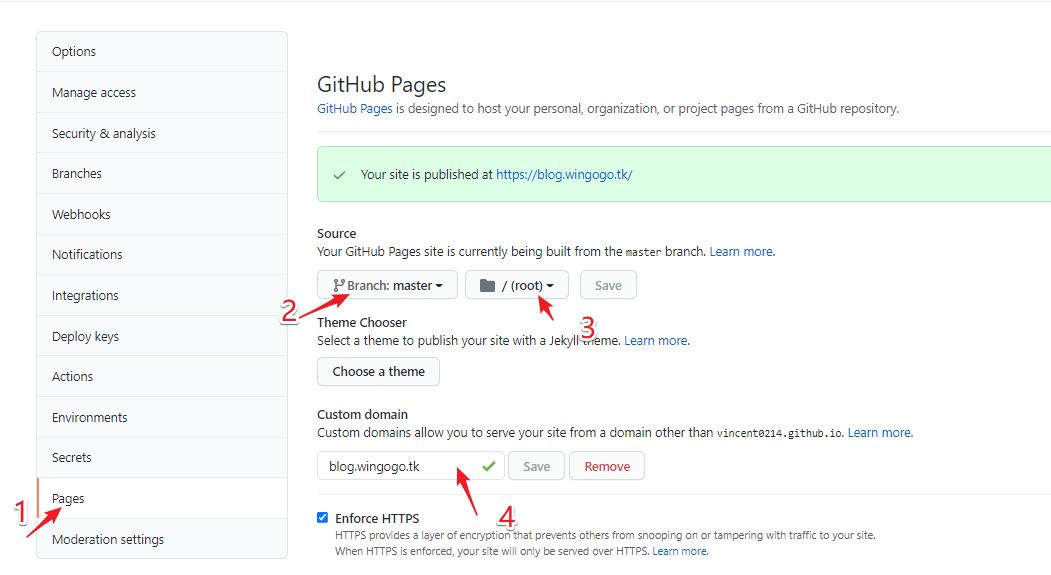Click green checkmark in custom domain field
The width and height of the screenshot is (1051, 575).
489,466
